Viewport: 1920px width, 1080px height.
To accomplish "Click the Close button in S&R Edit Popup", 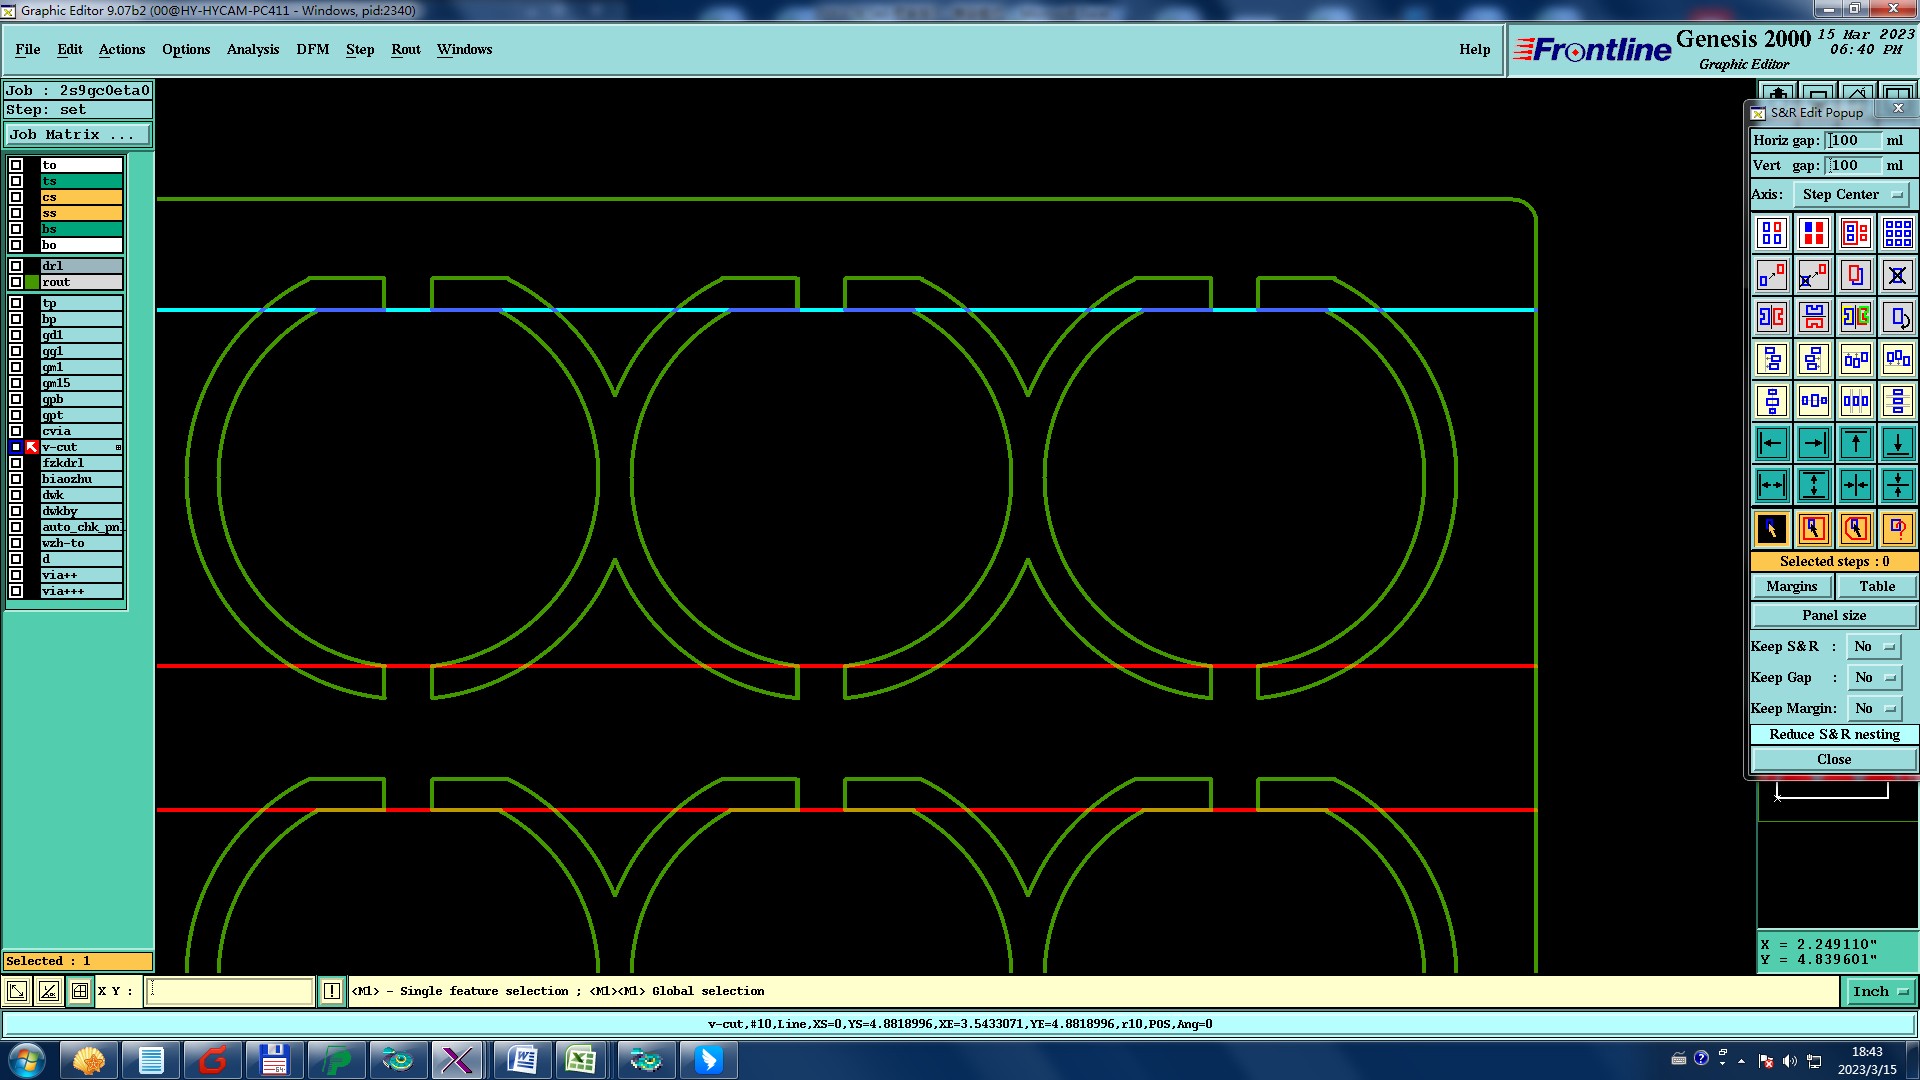I will coord(1834,760).
